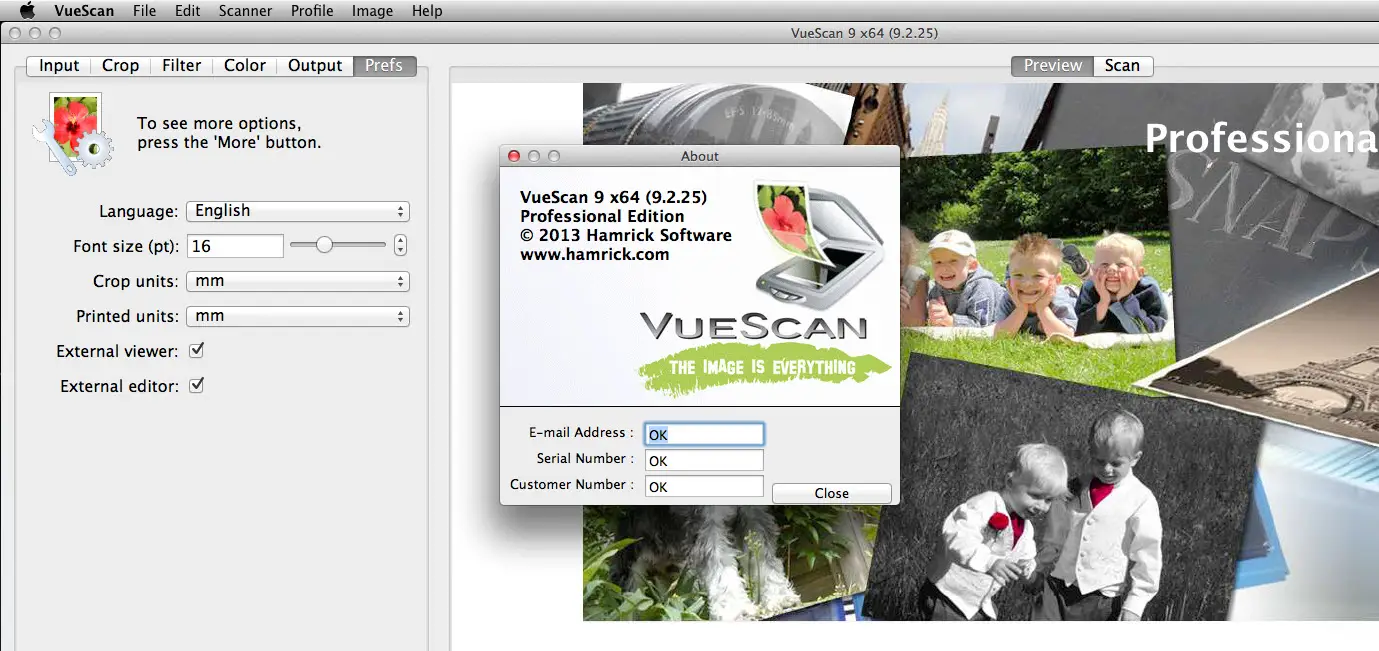Switch to the Crop tab
The width and height of the screenshot is (1379, 651).
click(120, 66)
